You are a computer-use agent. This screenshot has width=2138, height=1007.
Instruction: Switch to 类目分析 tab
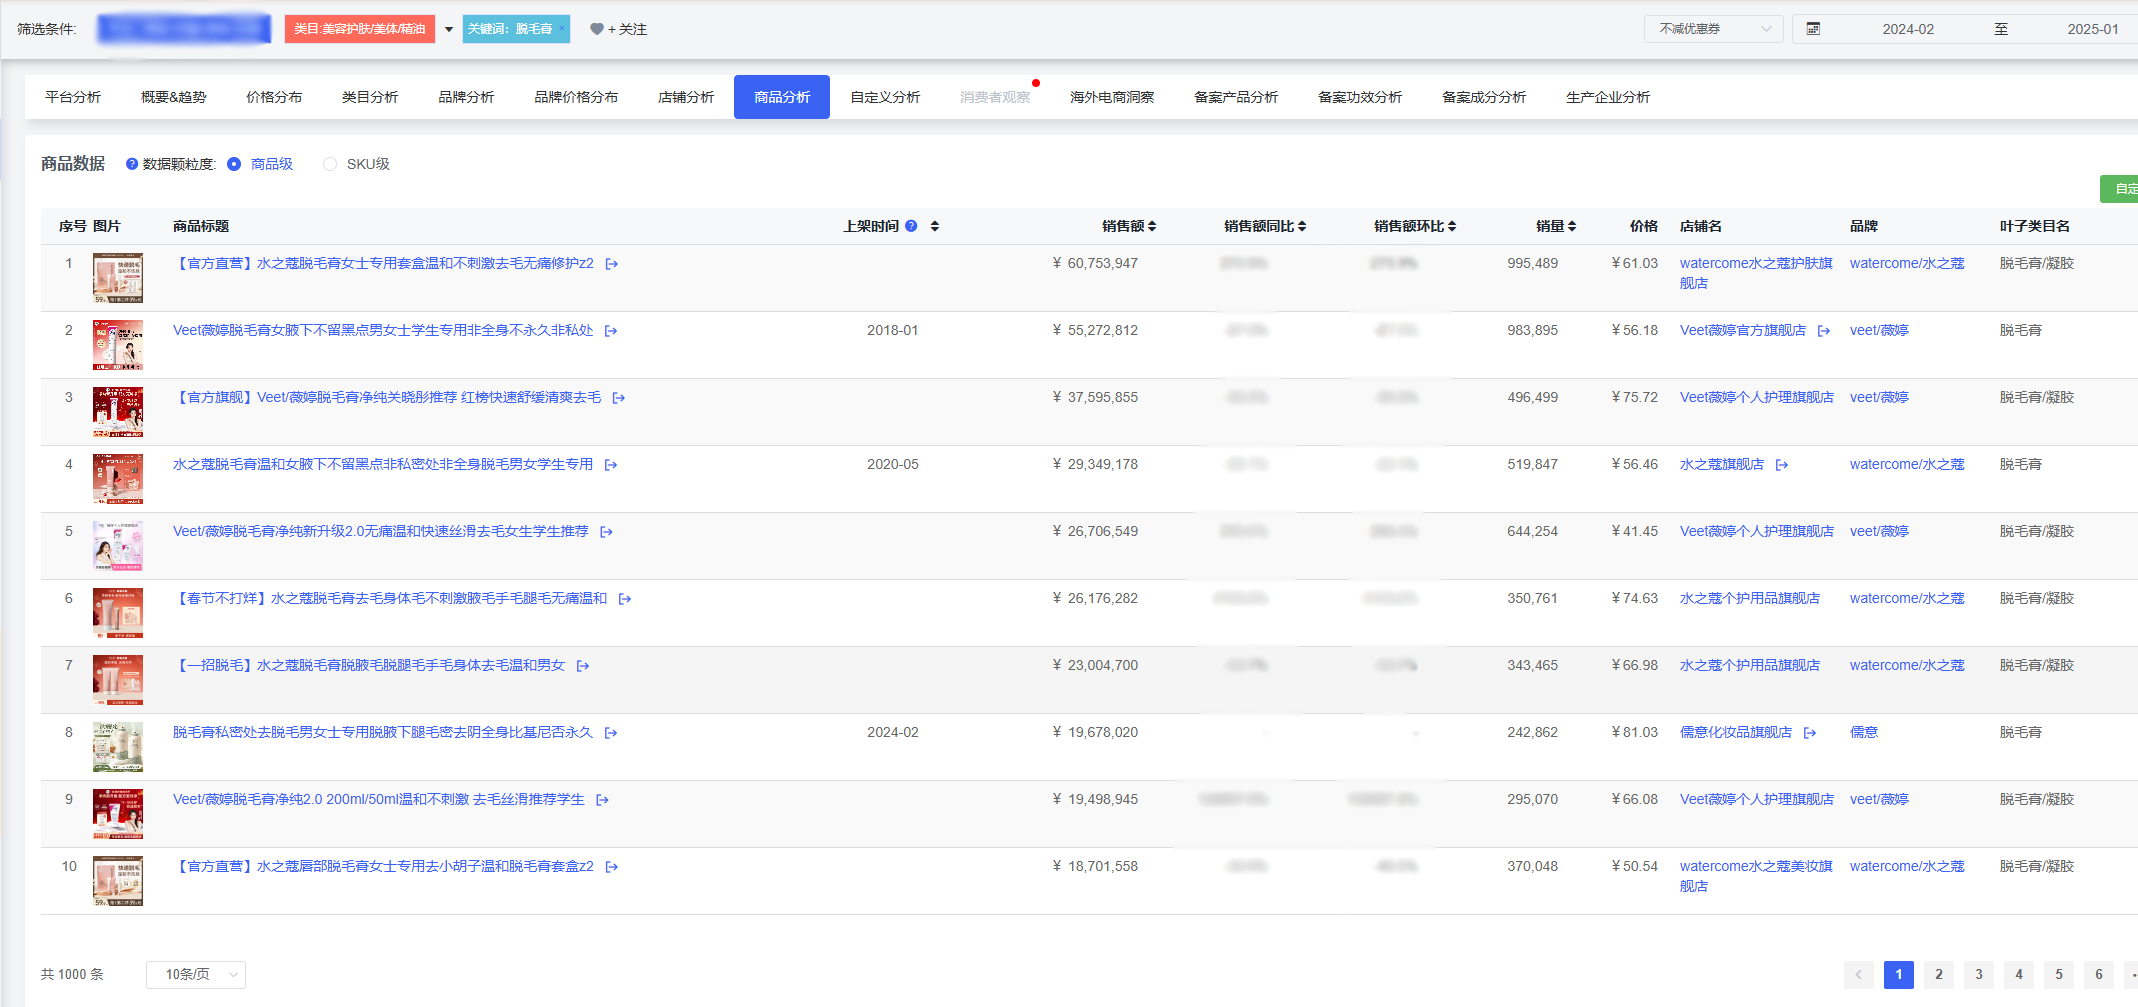tap(370, 97)
